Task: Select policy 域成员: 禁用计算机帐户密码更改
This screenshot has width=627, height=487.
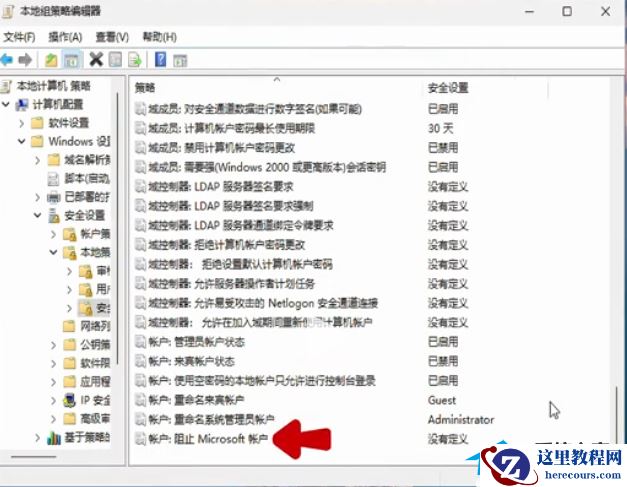Action: point(222,148)
